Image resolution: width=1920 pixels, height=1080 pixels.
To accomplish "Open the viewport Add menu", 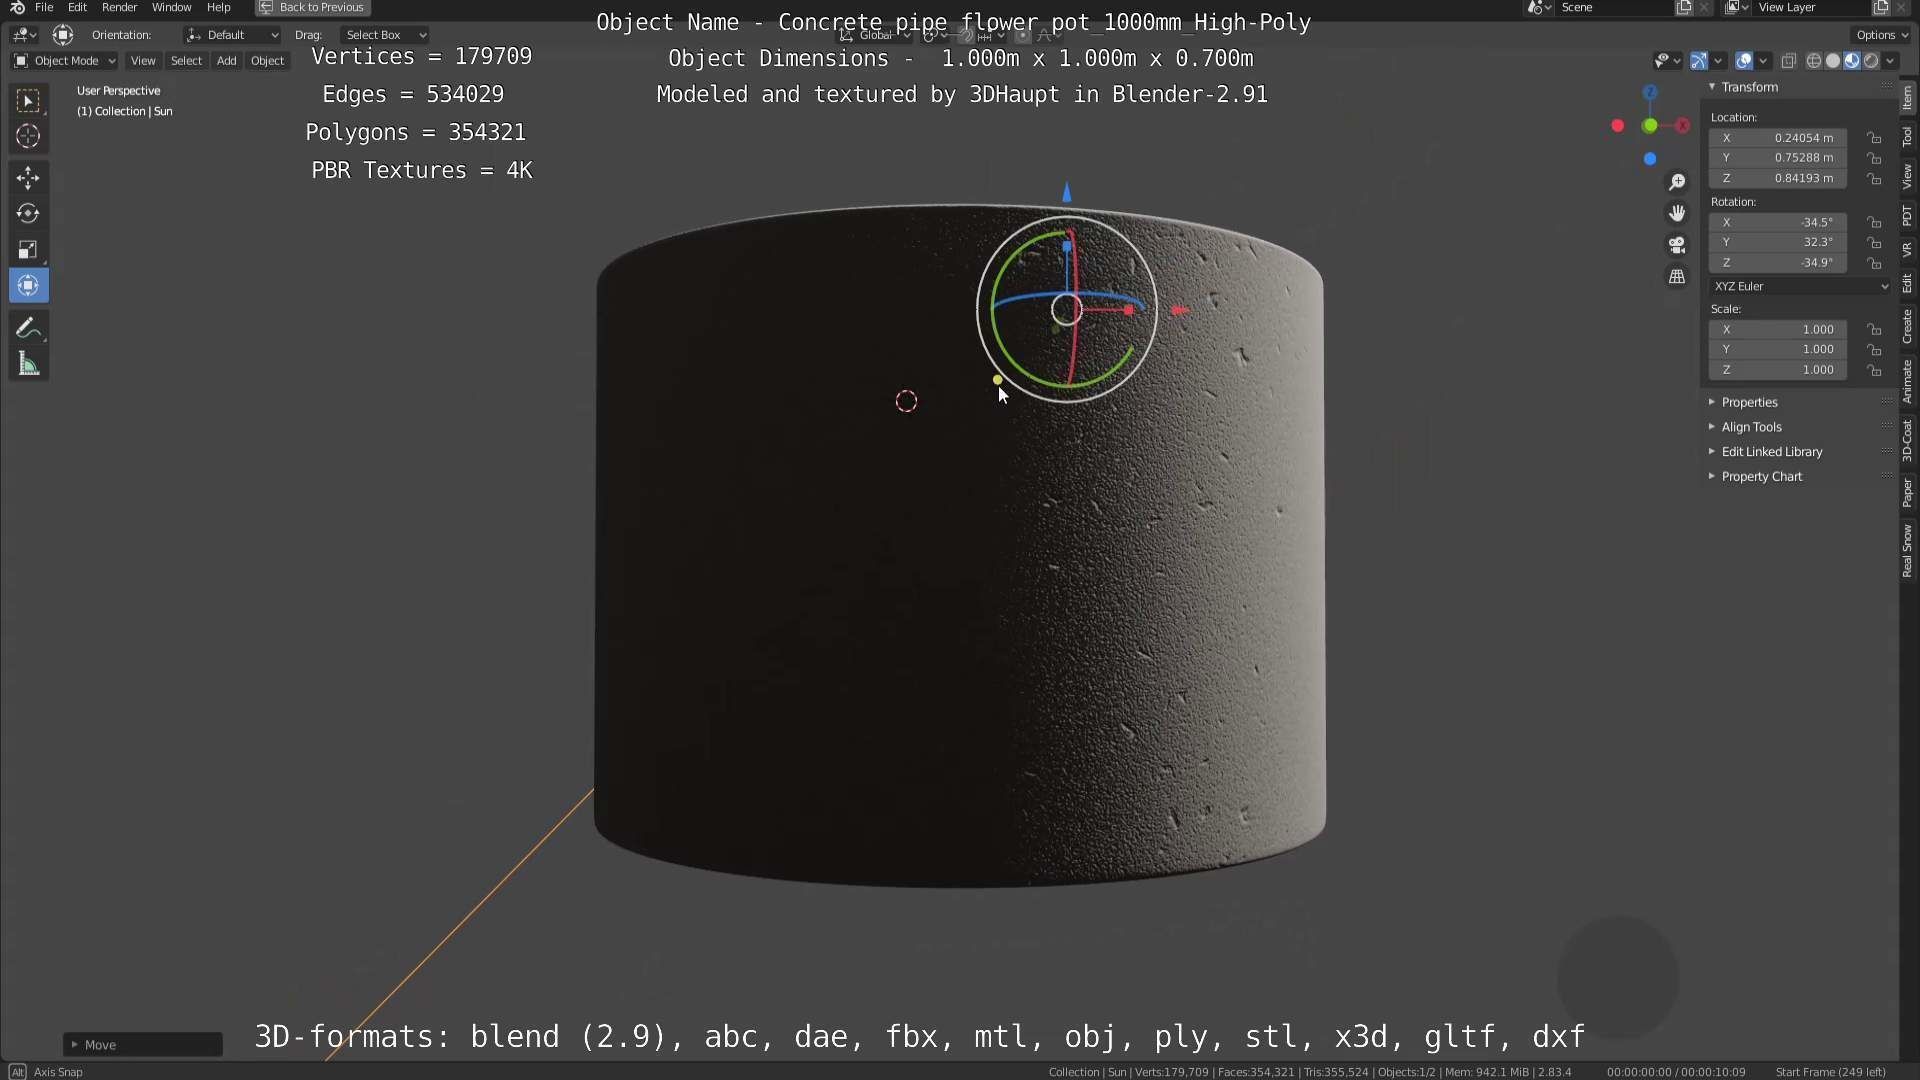I will [x=226, y=61].
